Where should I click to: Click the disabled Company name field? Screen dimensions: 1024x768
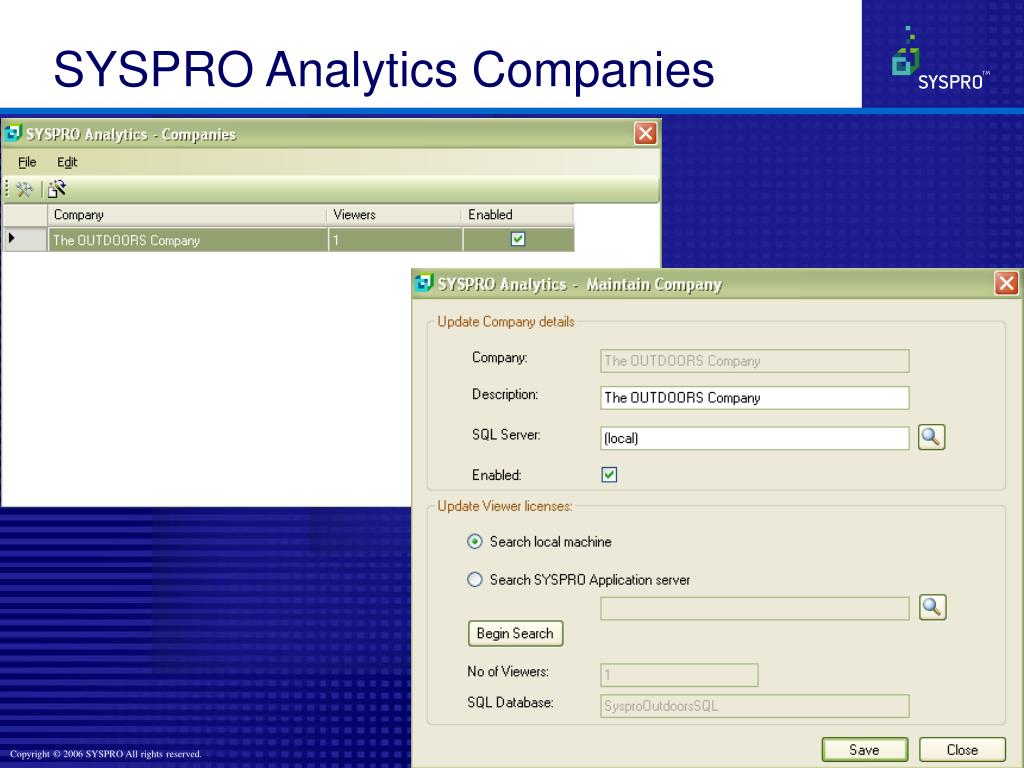click(754, 360)
